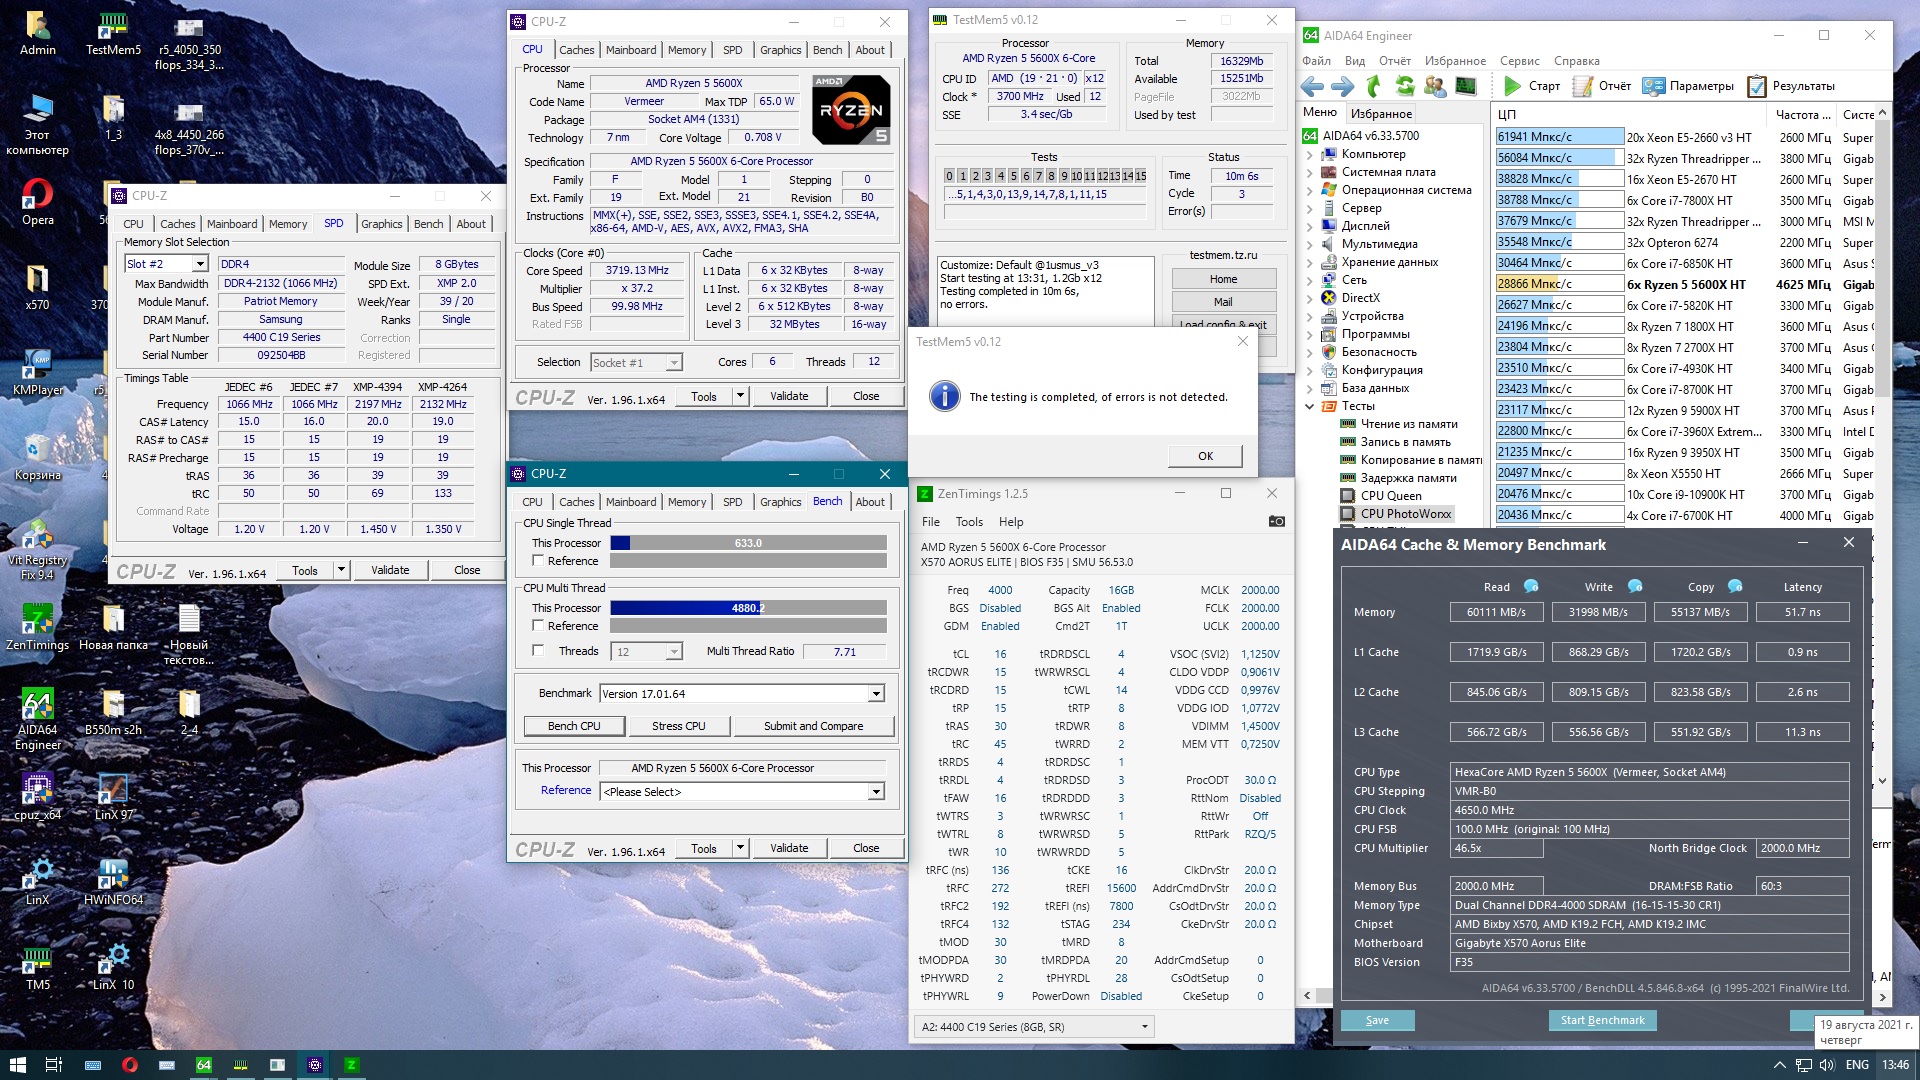The width and height of the screenshot is (1920, 1080).
Task: Open the users icon in AIDA64 toolbar
Action: pos(1435,87)
